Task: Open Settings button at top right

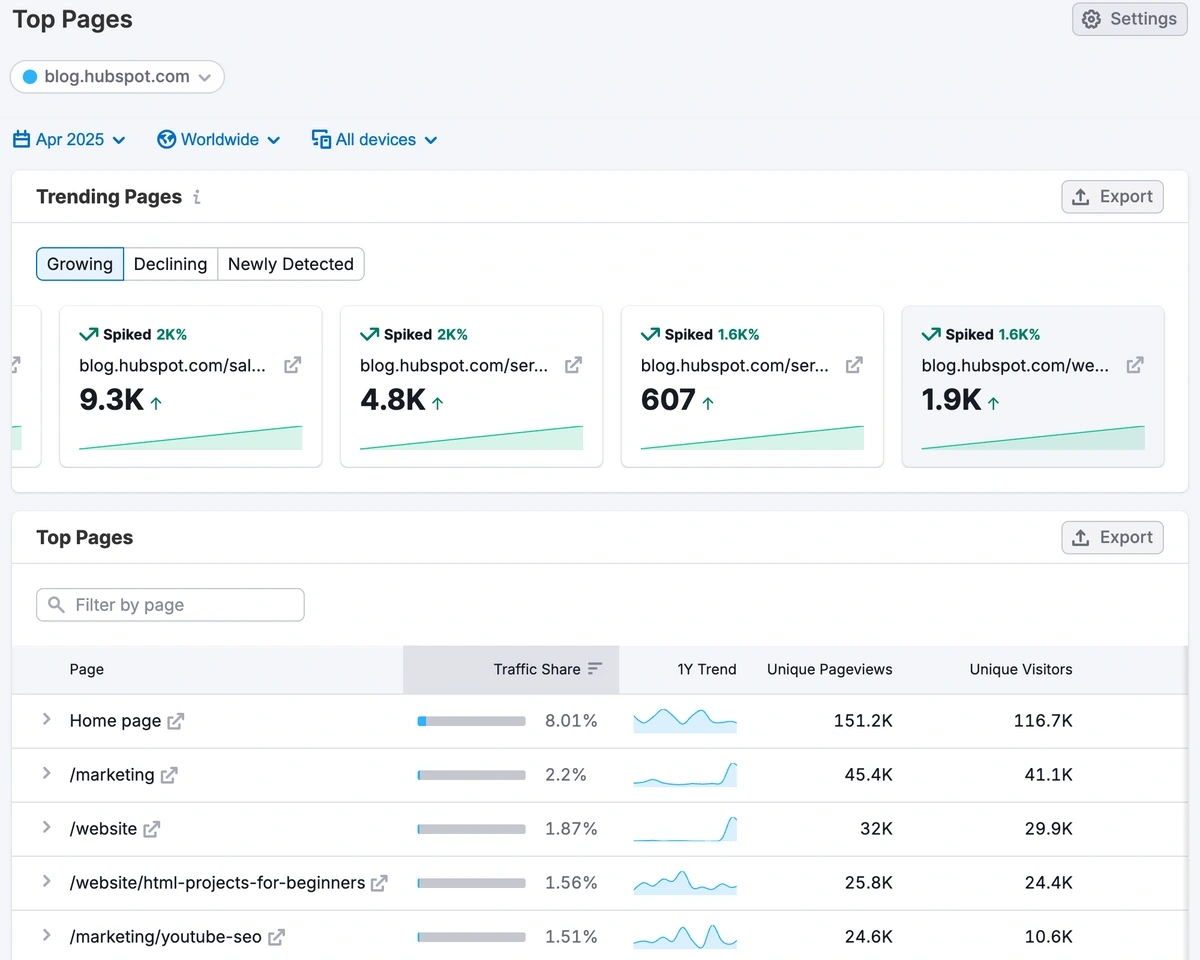Action: (1129, 19)
